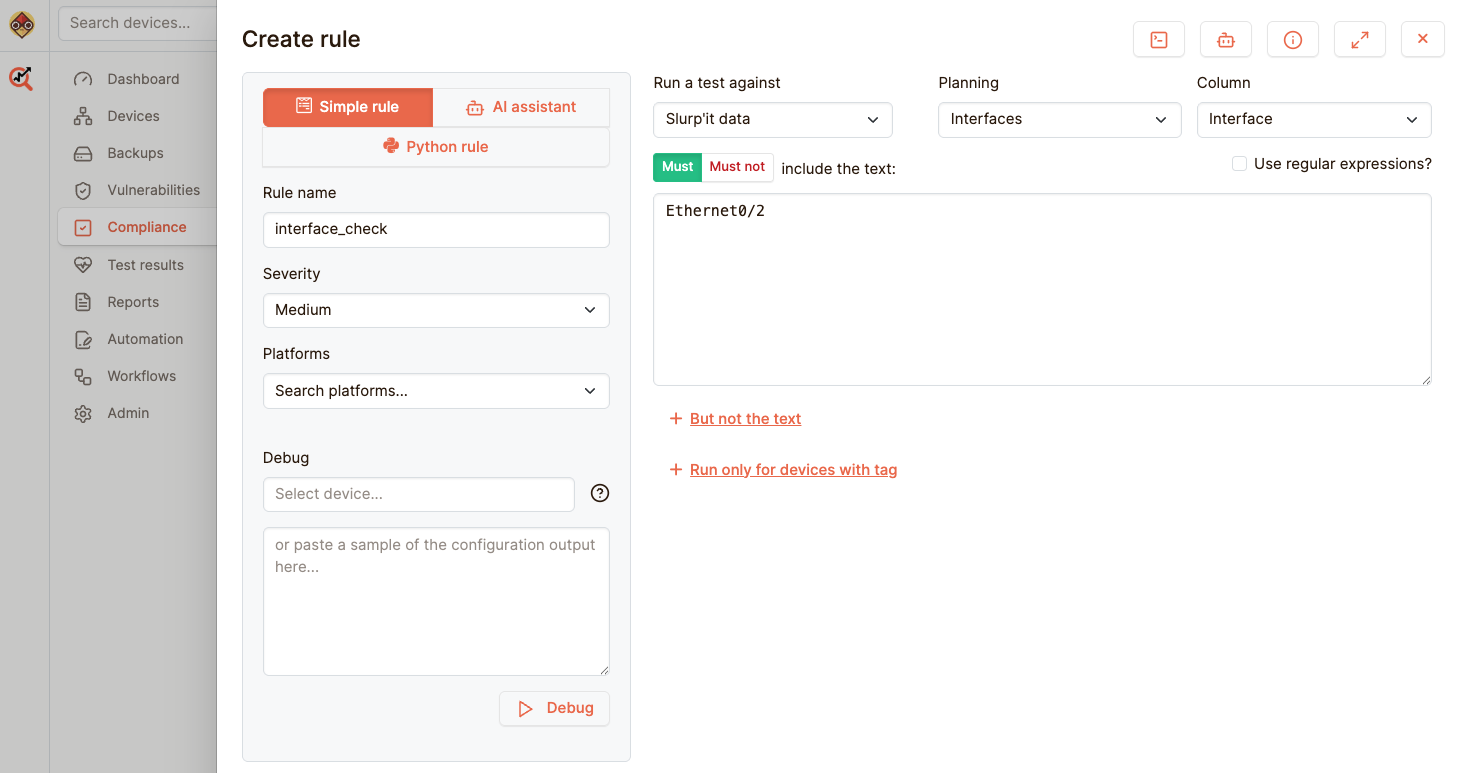
Task: Switch to Must not option
Action: (x=737, y=167)
